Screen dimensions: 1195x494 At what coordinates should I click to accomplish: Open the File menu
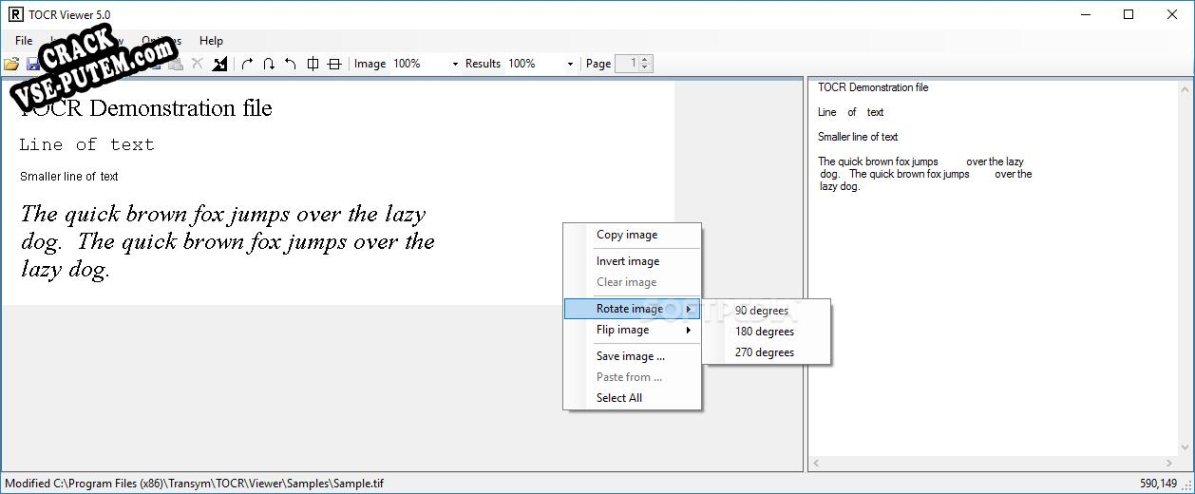(24, 40)
